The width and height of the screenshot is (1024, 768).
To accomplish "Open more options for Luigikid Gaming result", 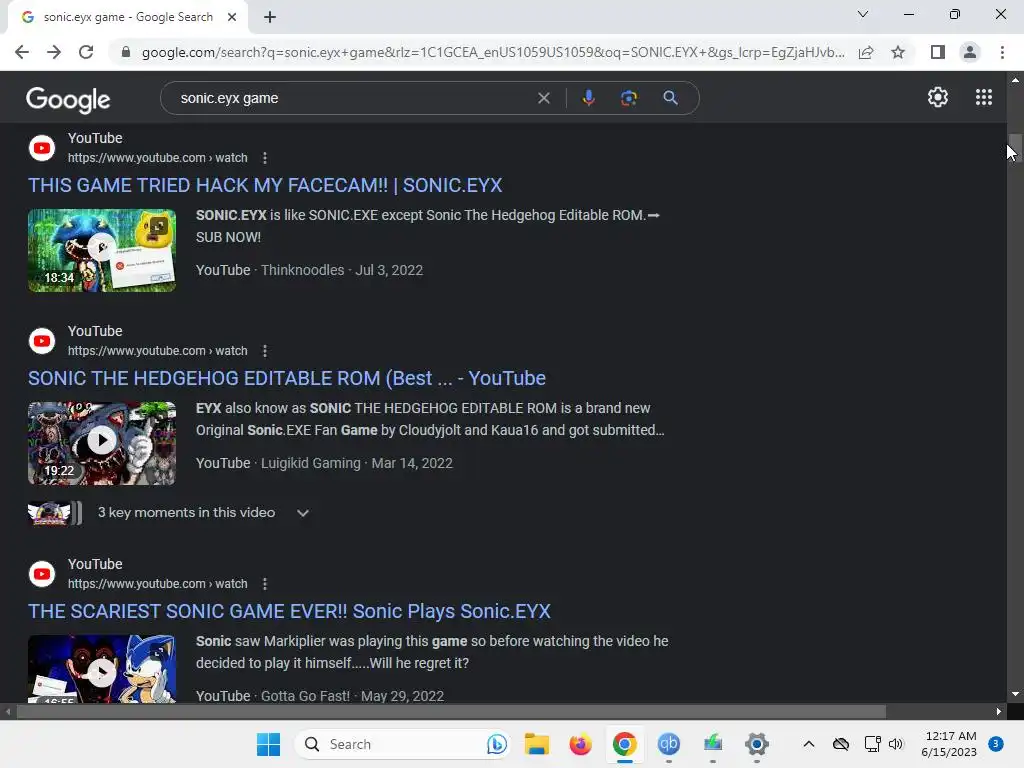I will pos(264,351).
